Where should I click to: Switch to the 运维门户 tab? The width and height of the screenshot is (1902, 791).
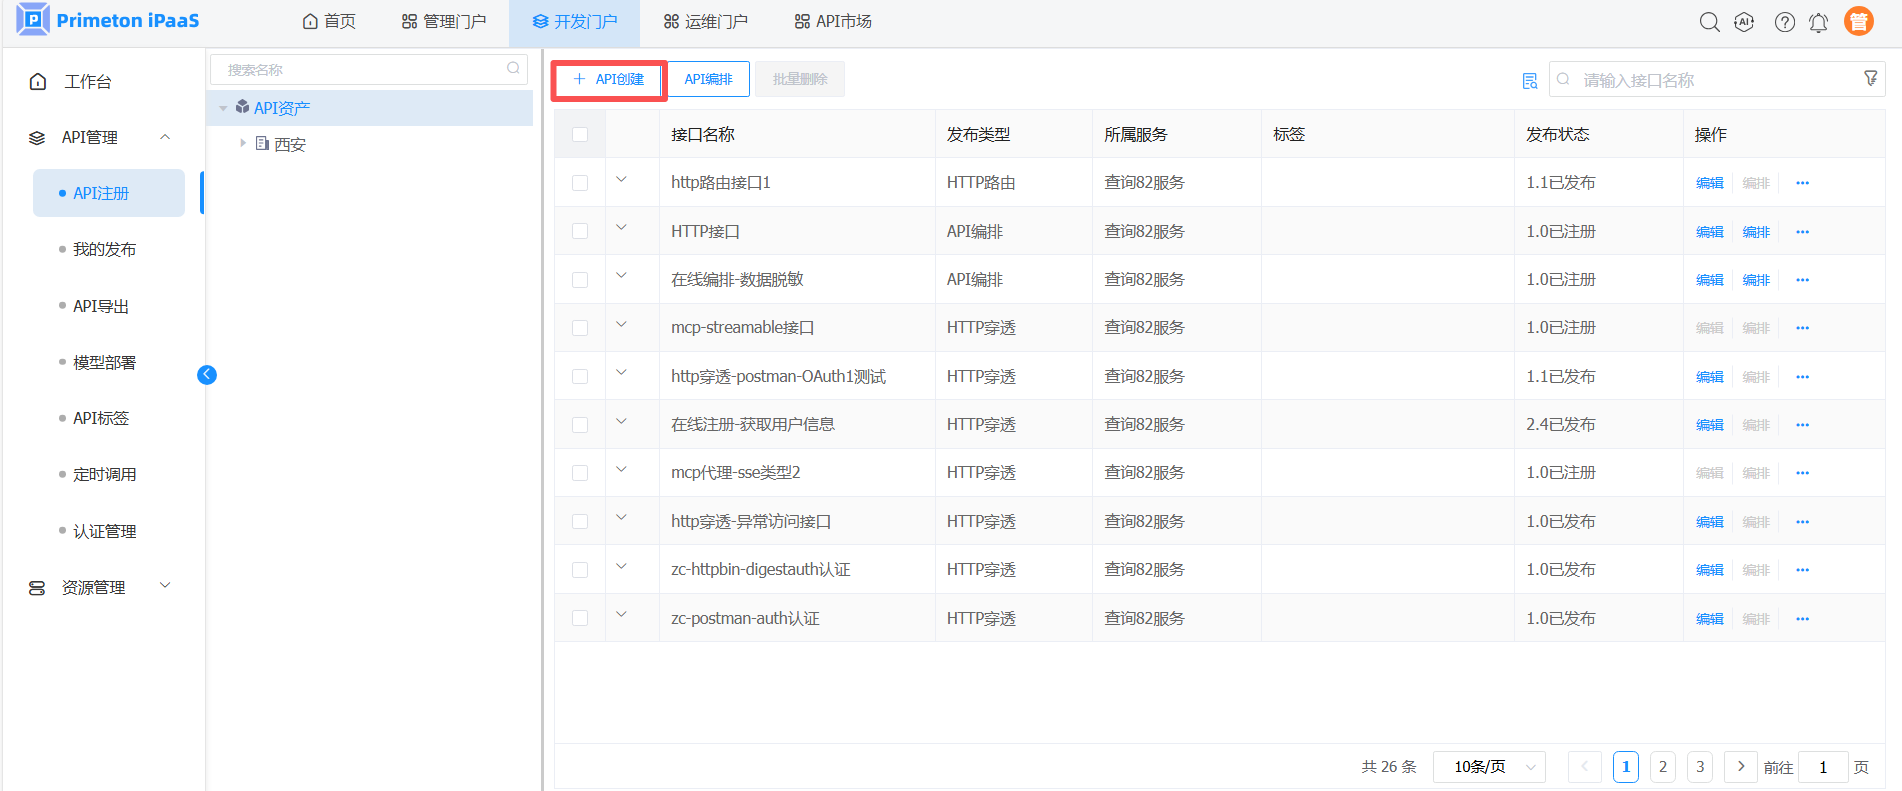705,22
